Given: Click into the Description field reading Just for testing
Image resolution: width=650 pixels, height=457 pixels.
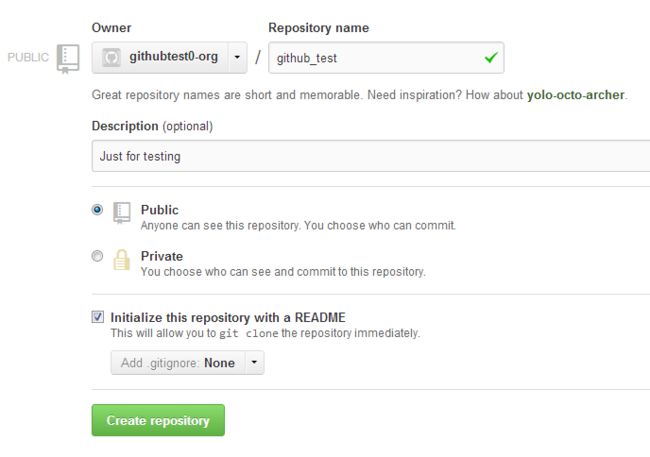Looking at the screenshot, I should pyautogui.click(x=371, y=156).
